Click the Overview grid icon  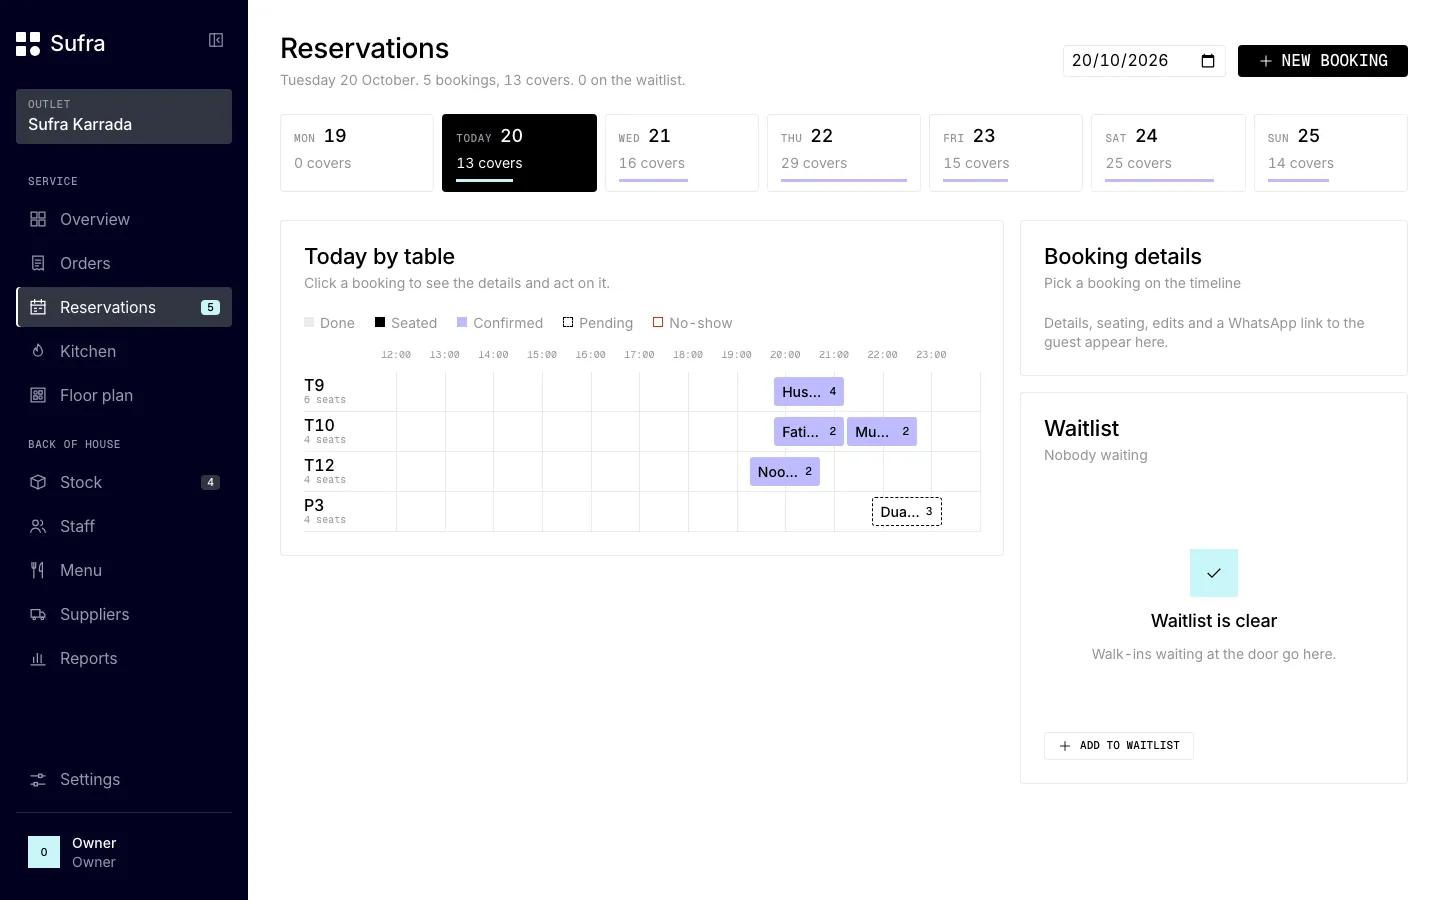[38, 219]
